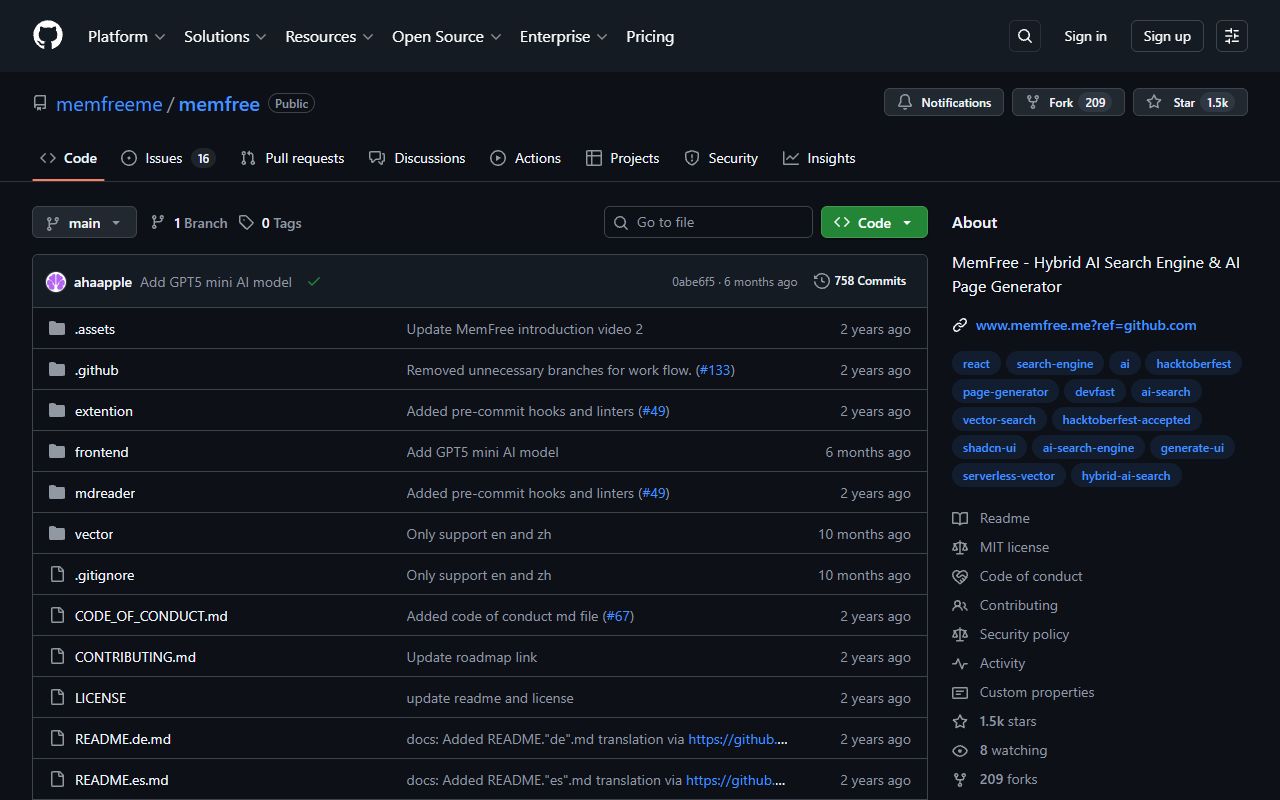The width and height of the screenshot is (1280, 800).
Task: Open the hacktoberfest topic tag
Action: point(1193,363)
